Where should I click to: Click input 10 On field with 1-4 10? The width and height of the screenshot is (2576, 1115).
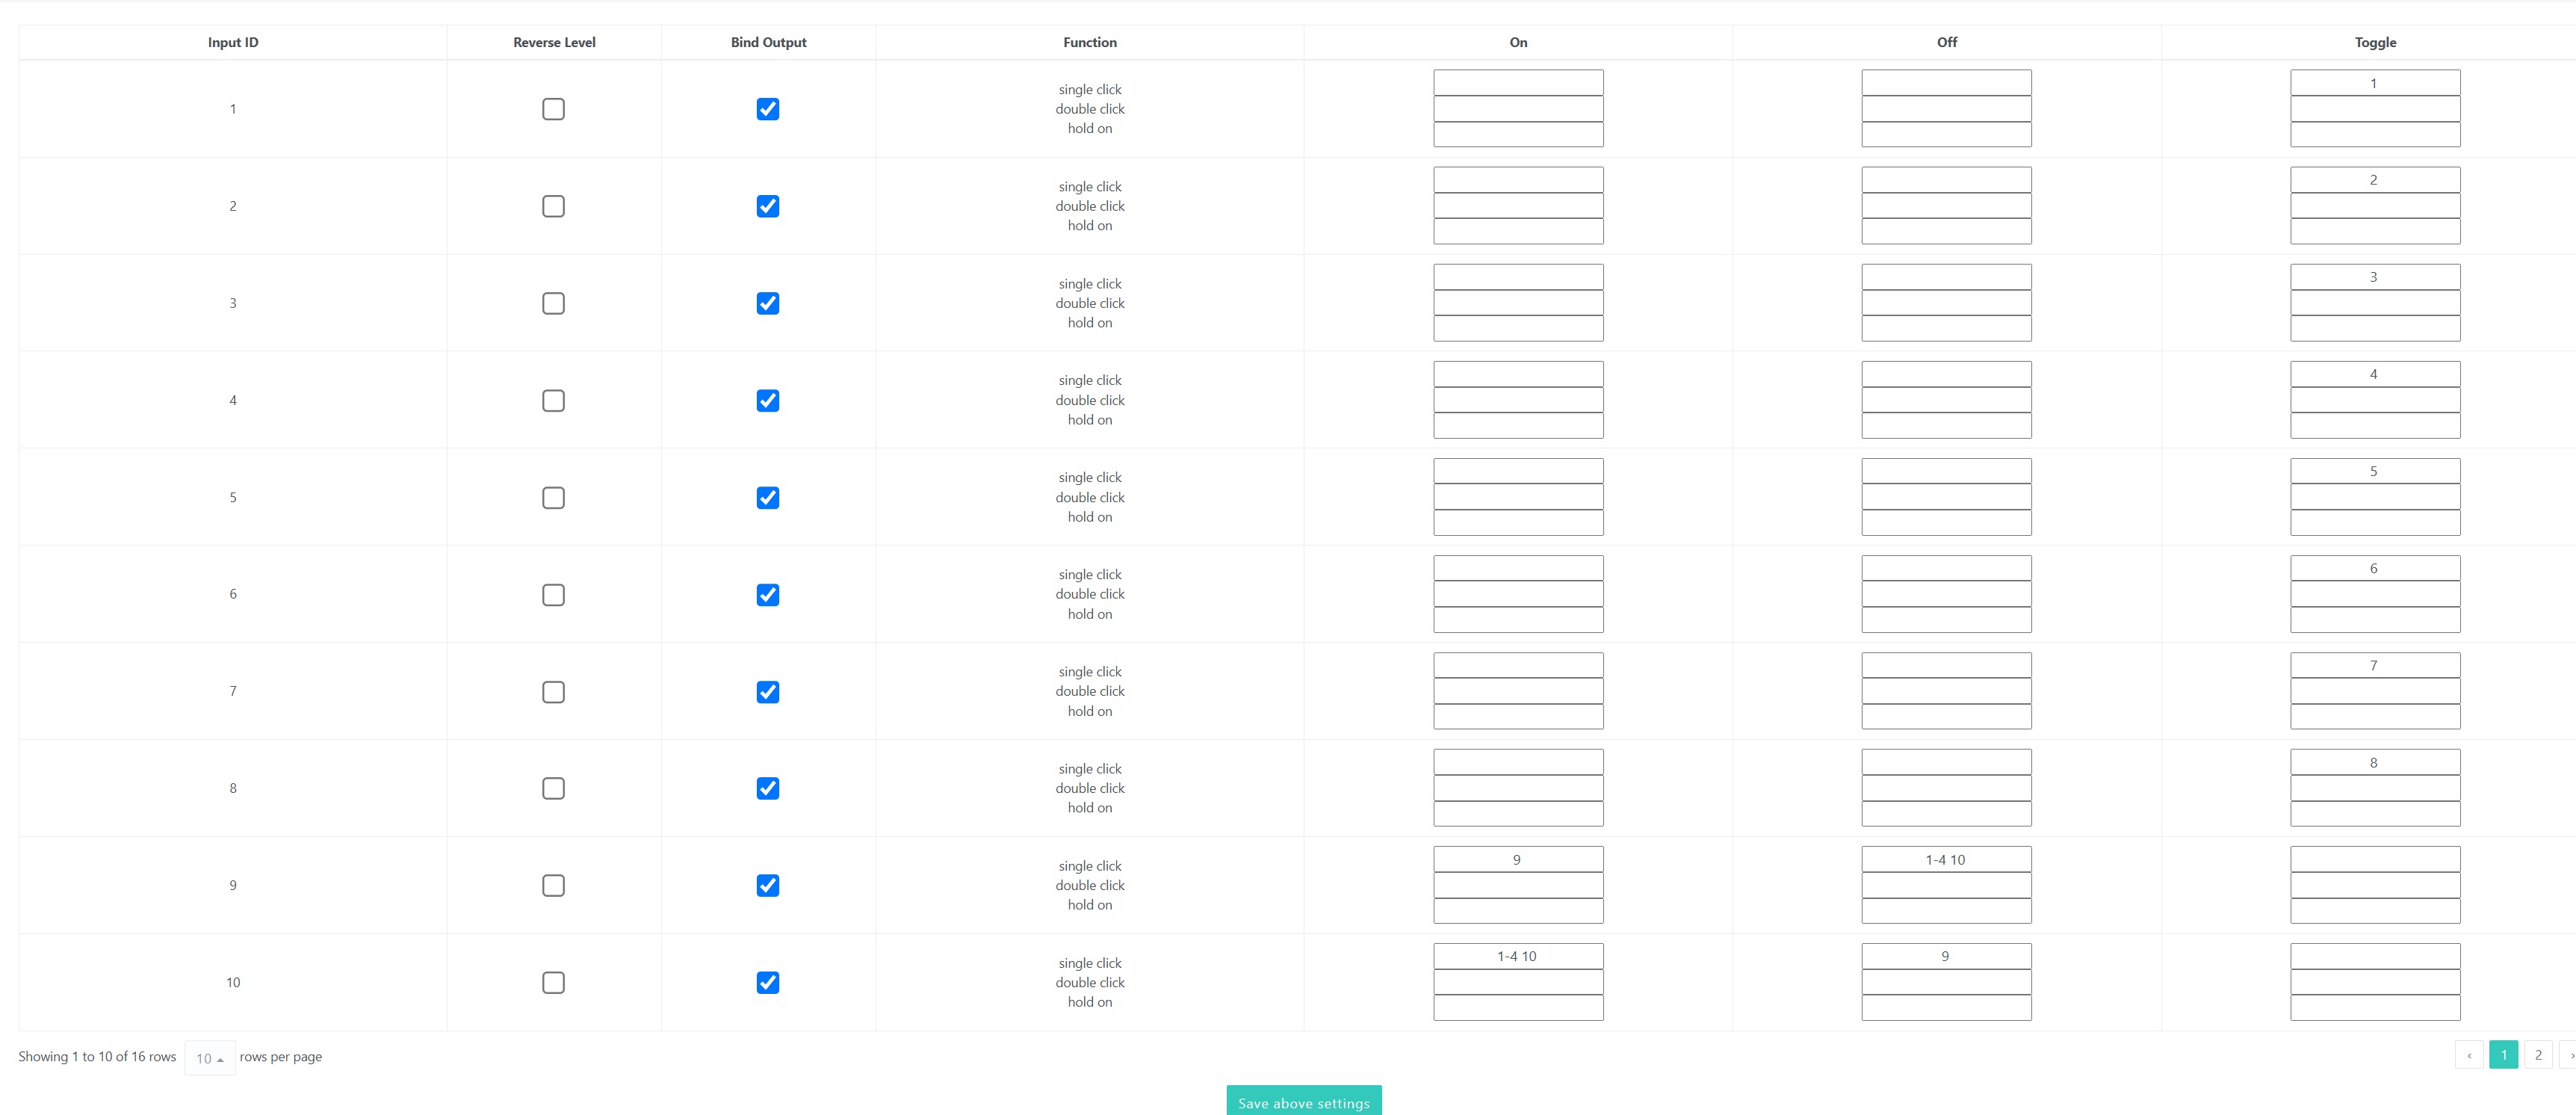click(1517, 957)
